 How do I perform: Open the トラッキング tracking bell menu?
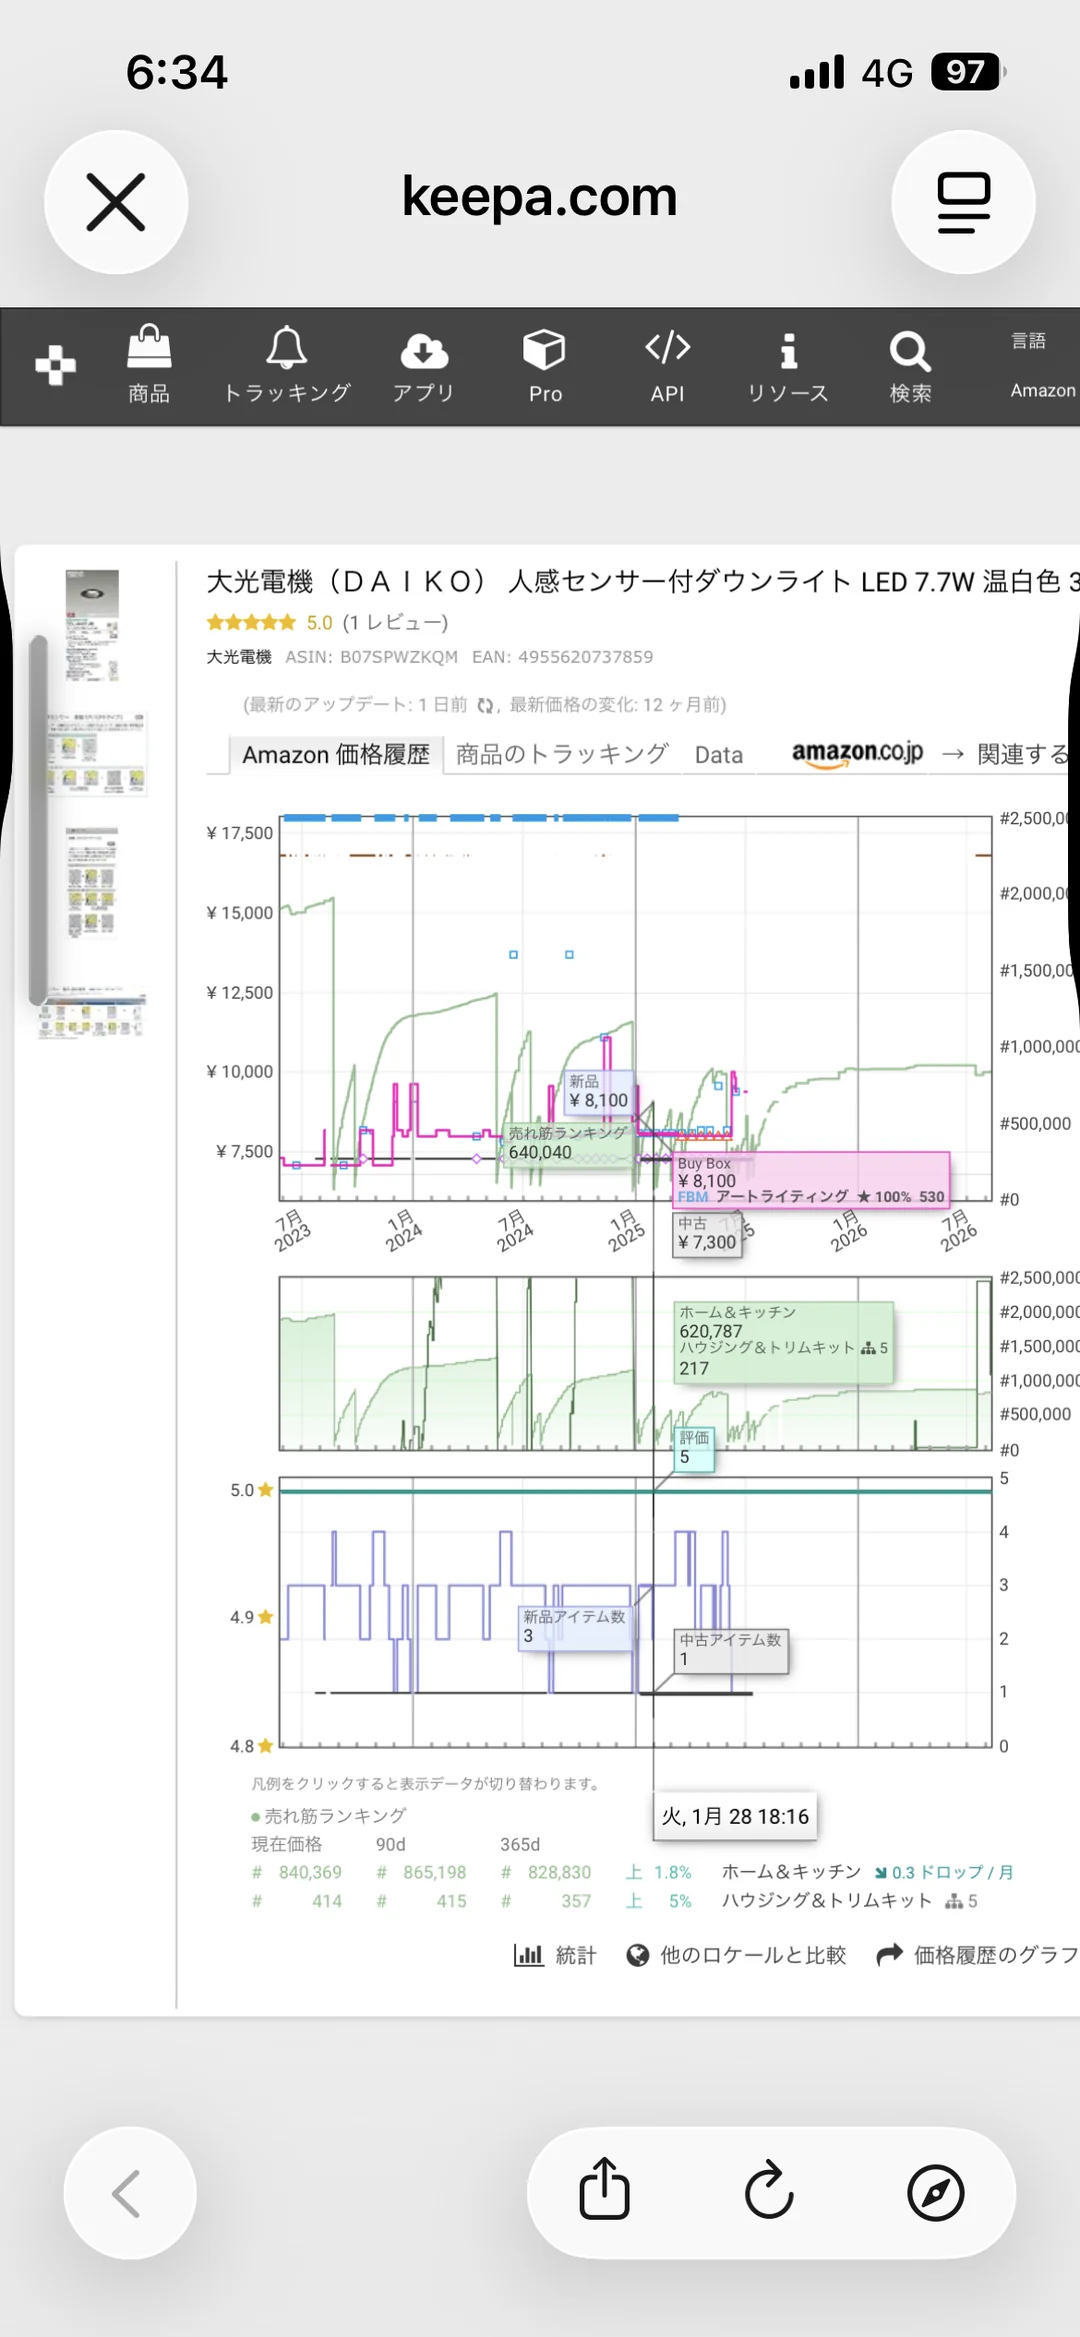286,366
